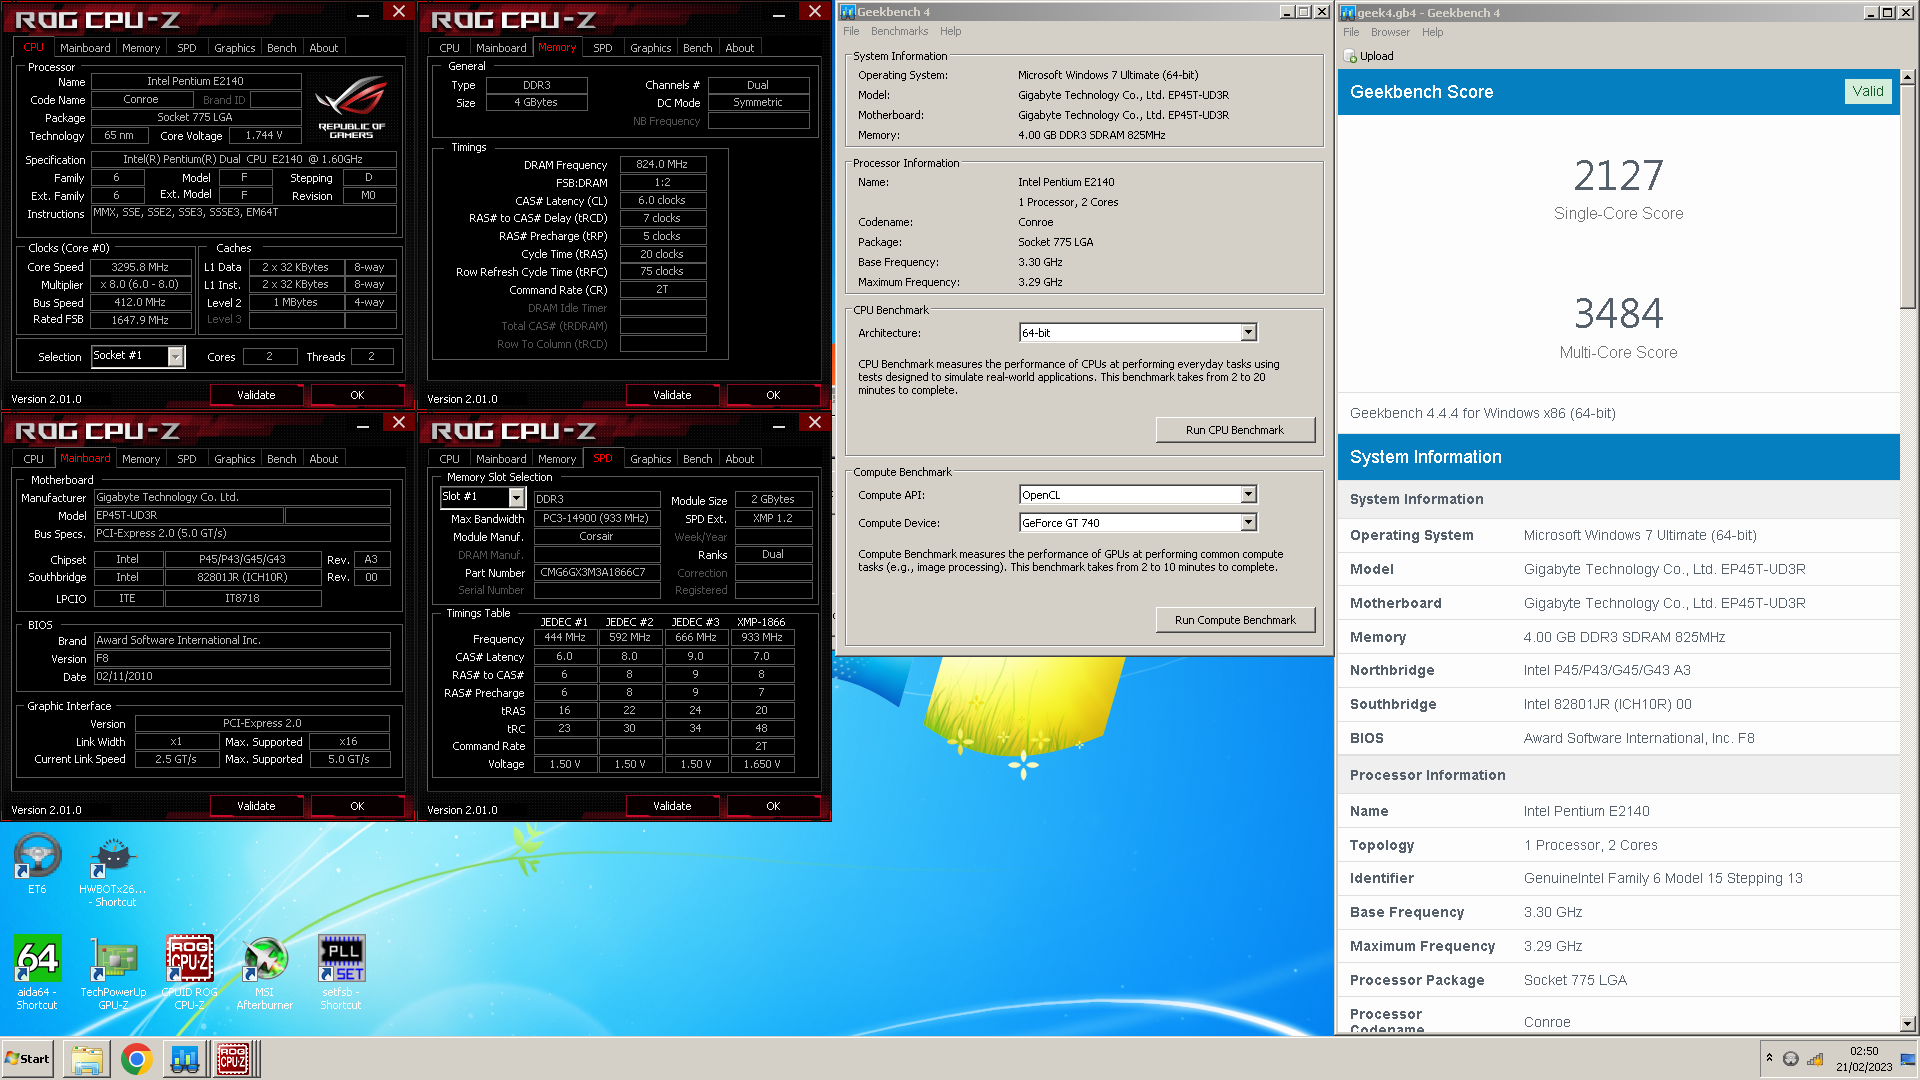The image size is (1920, 1080).
Task: Select Bench tab in top-left CPU-Z window
Action: [x=282, y=48]
